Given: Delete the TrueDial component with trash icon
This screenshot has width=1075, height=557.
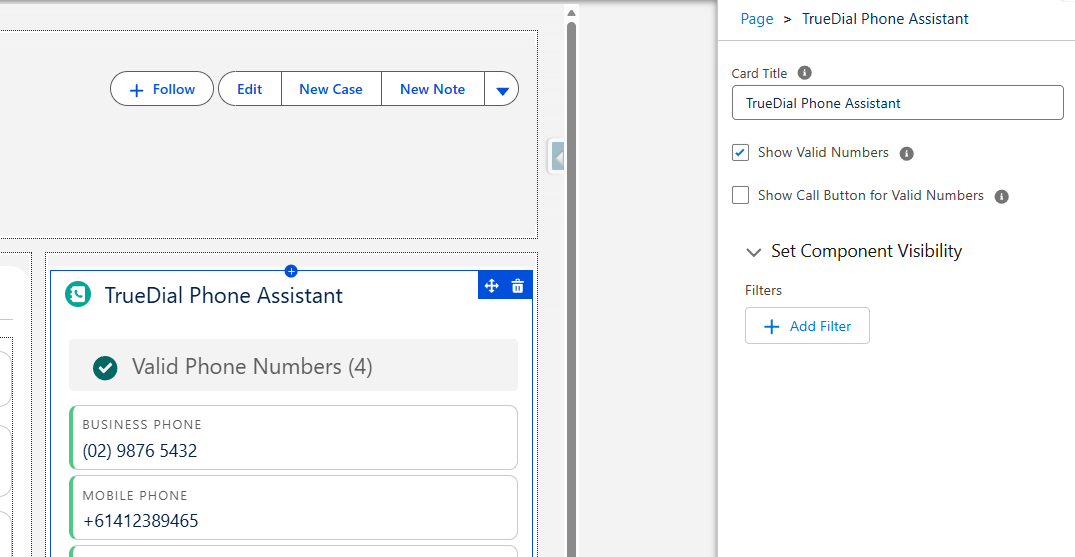Looking at the screenshot, I should pos(518,286).
